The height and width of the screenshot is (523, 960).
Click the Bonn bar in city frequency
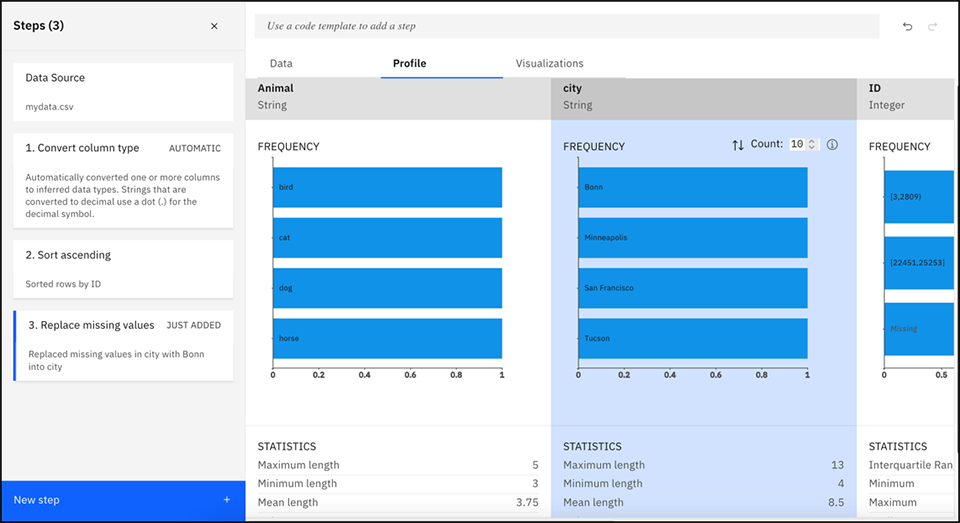692,187
